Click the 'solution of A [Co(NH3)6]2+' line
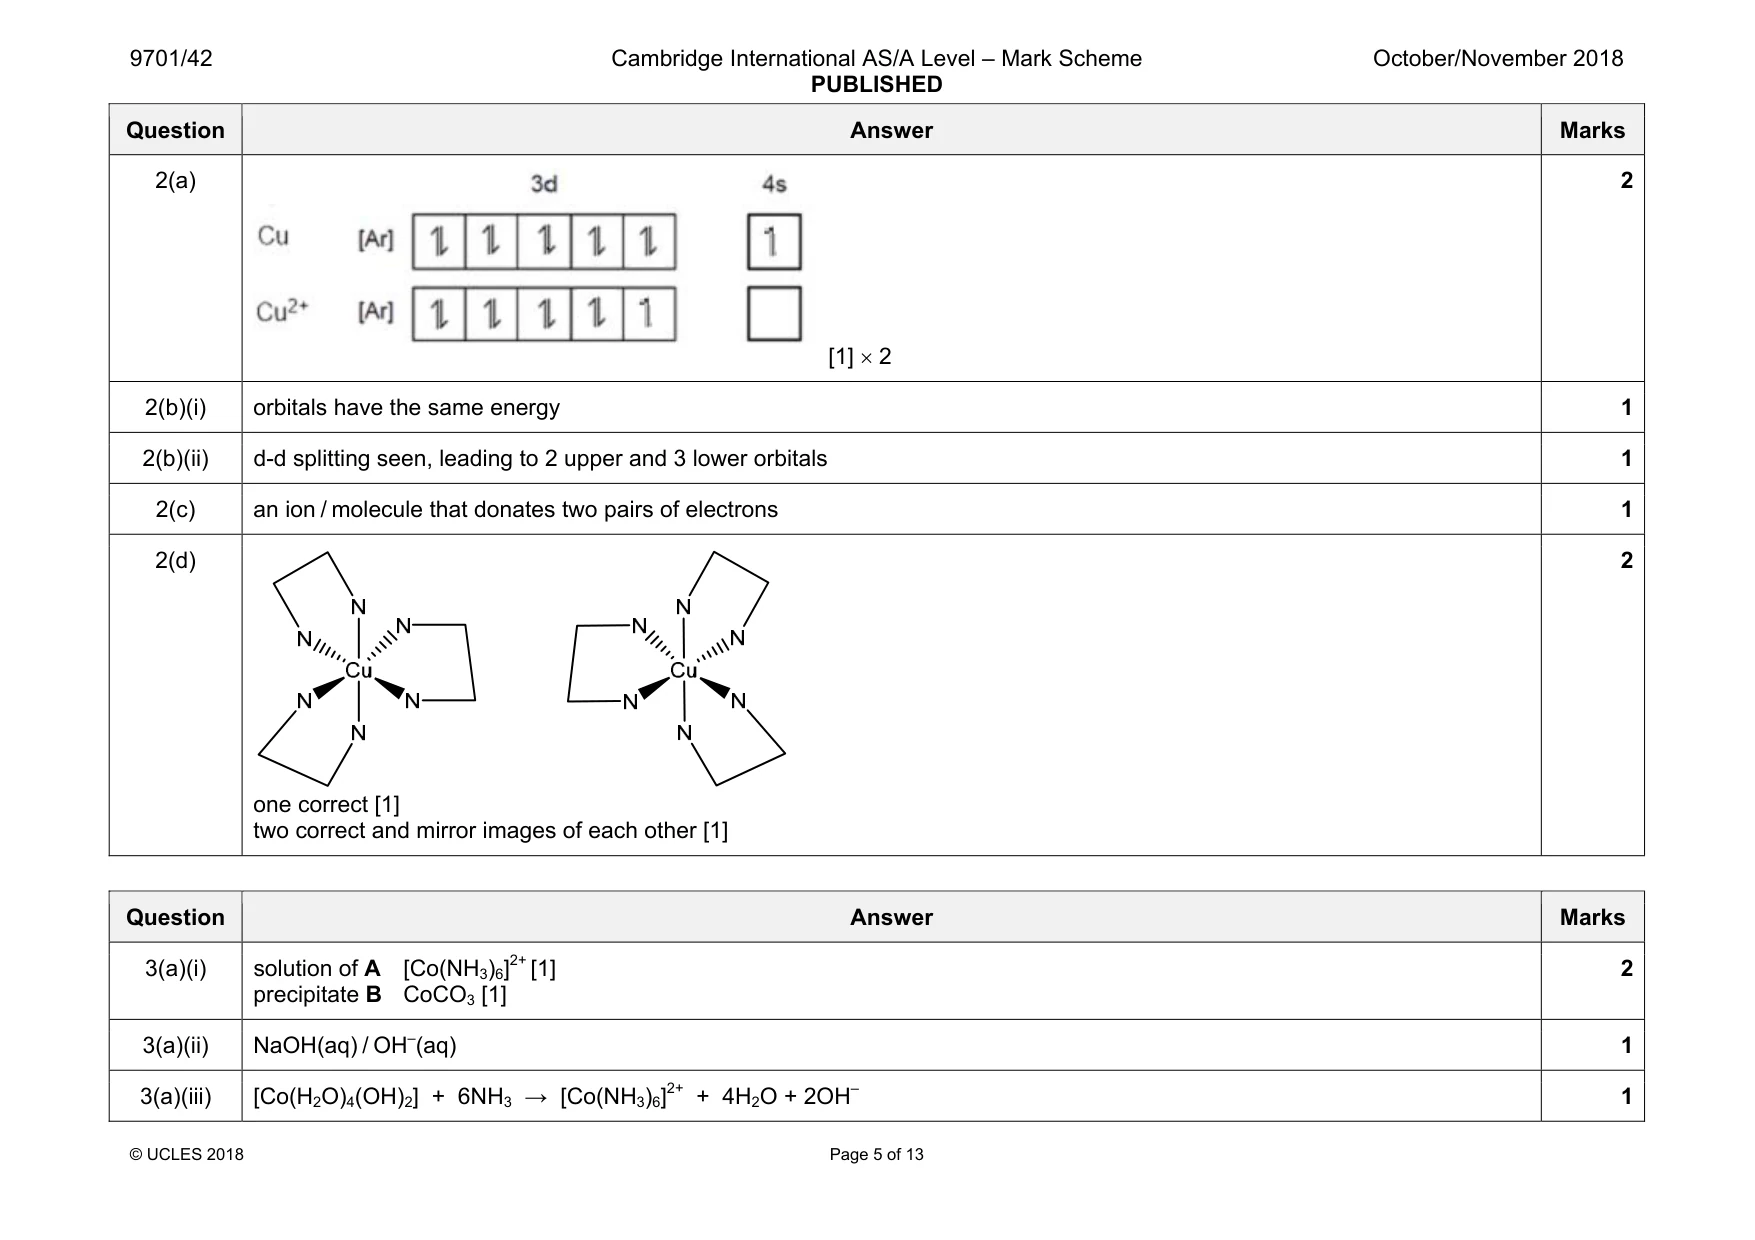Viewport: 1755px width, 1240px height. pos(404,968)
